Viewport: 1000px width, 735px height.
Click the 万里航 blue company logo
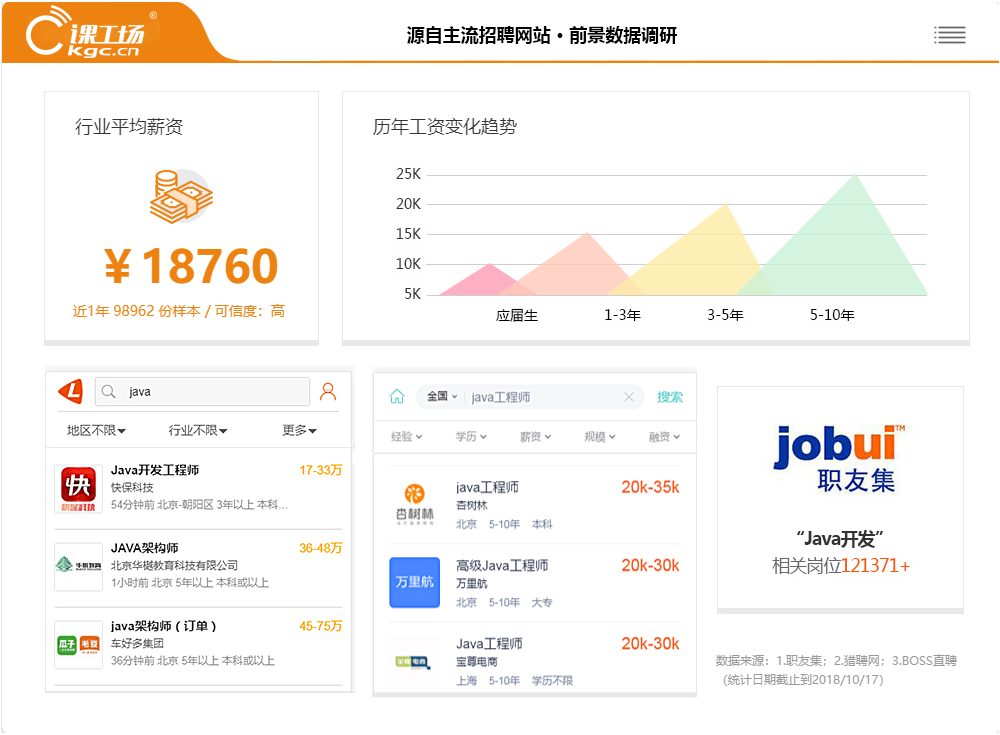tap(414, 582)
